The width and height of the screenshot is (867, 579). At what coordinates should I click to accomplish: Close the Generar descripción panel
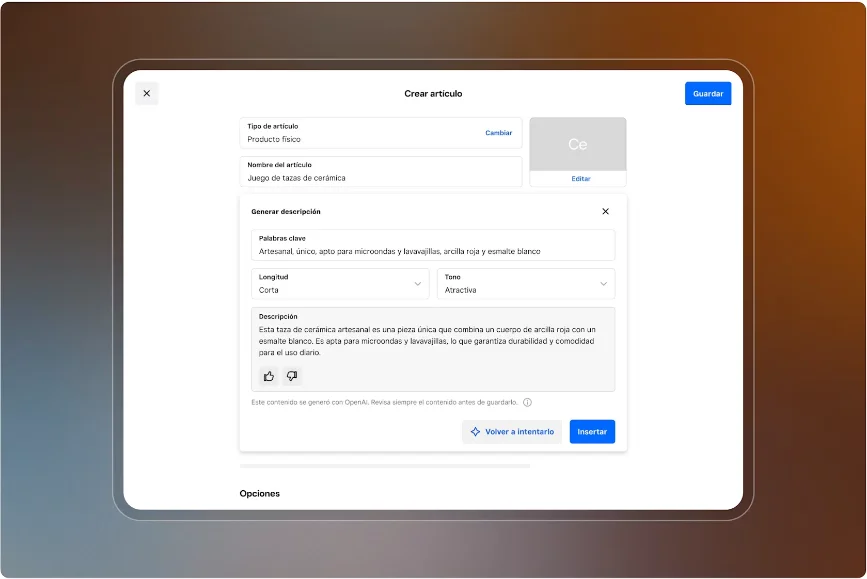tap(605, 211)
